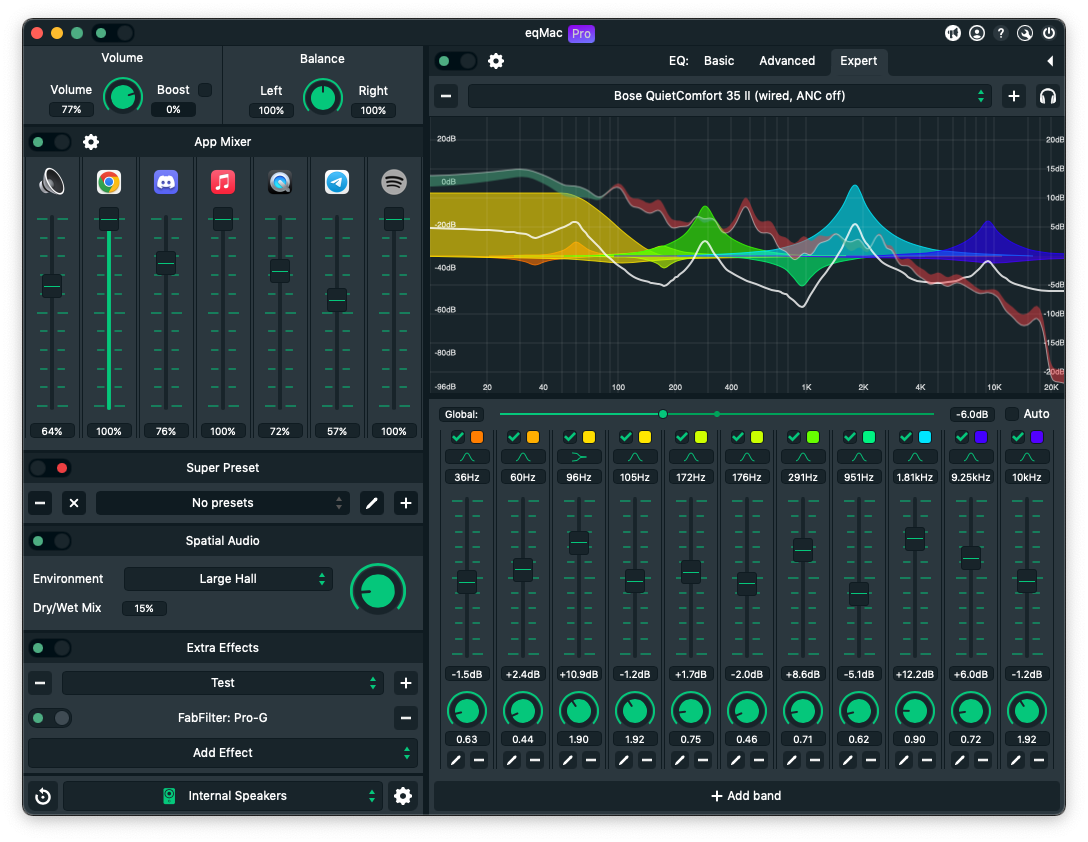Click the announcements megaphone icon

[x=953, y=32]
